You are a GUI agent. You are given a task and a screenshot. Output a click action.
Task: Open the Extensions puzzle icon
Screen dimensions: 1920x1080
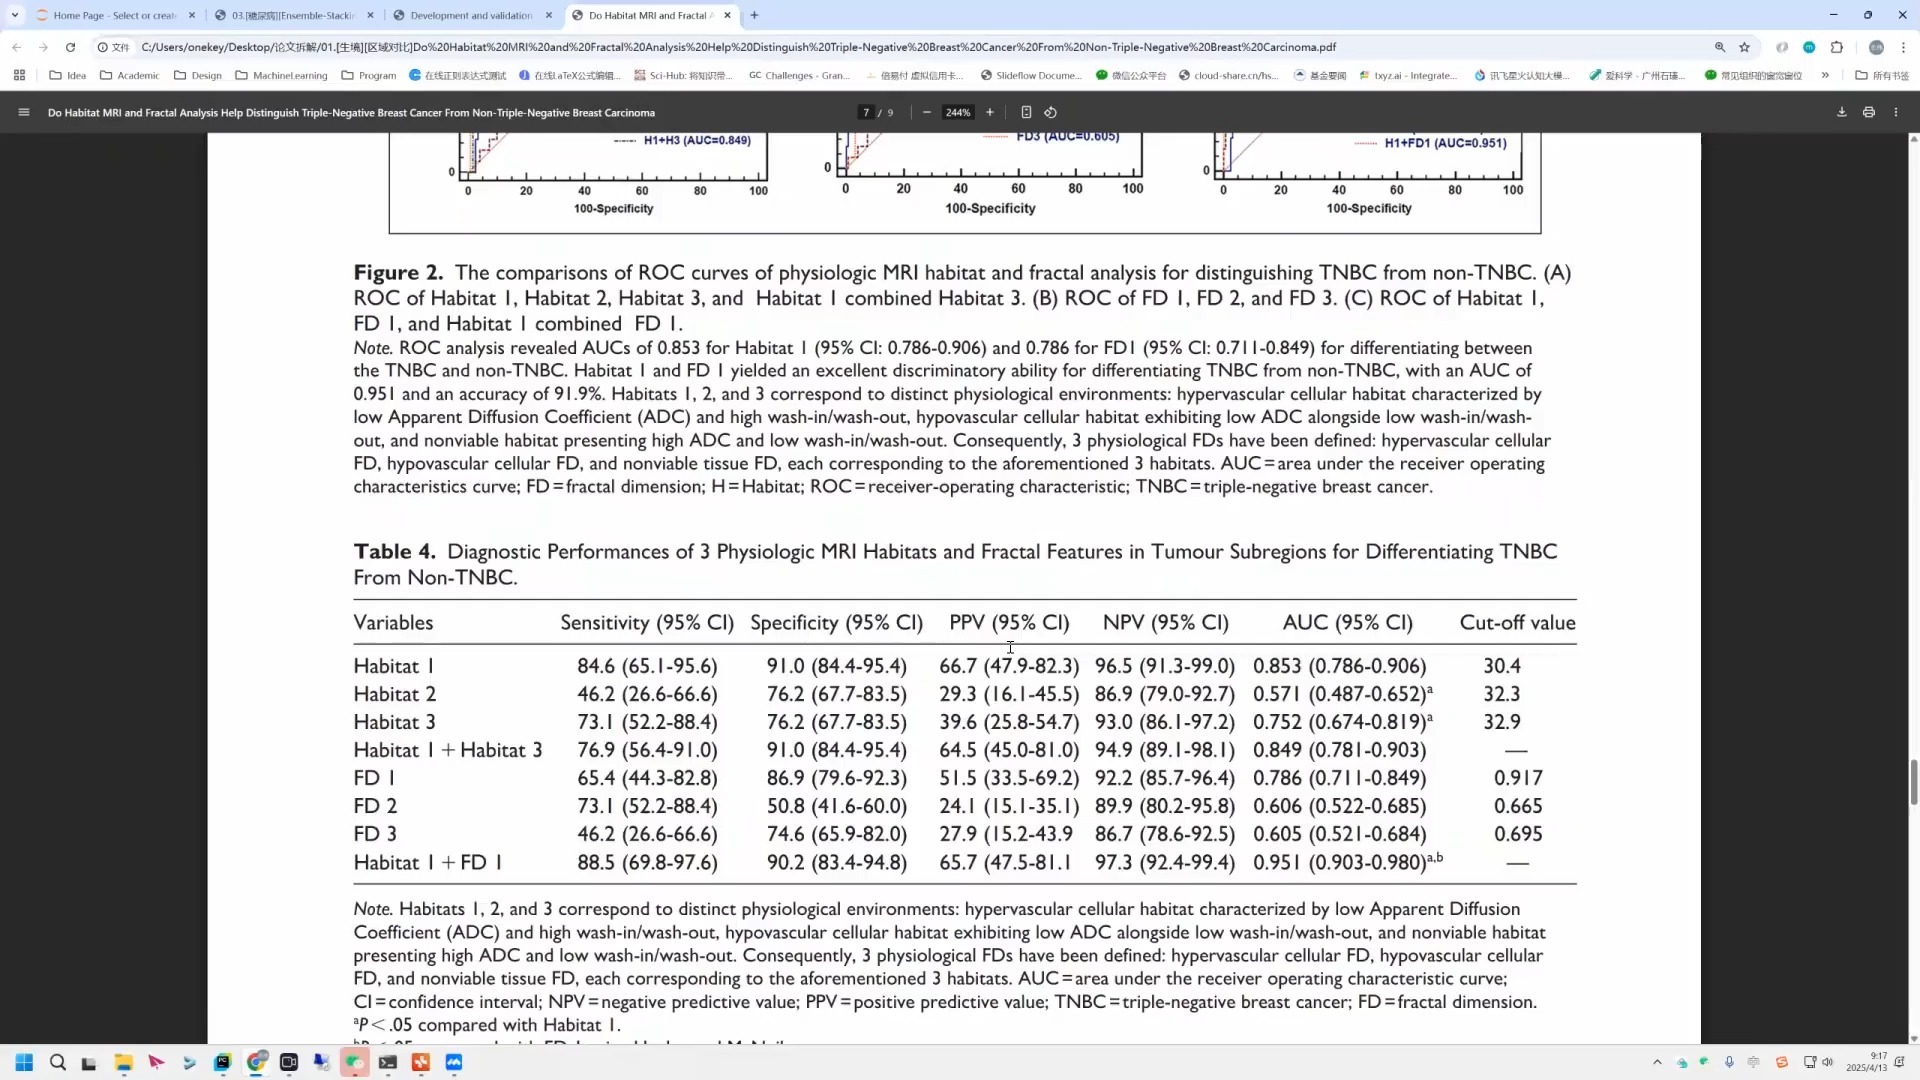pyautogui.click(x=1837, y=47)
